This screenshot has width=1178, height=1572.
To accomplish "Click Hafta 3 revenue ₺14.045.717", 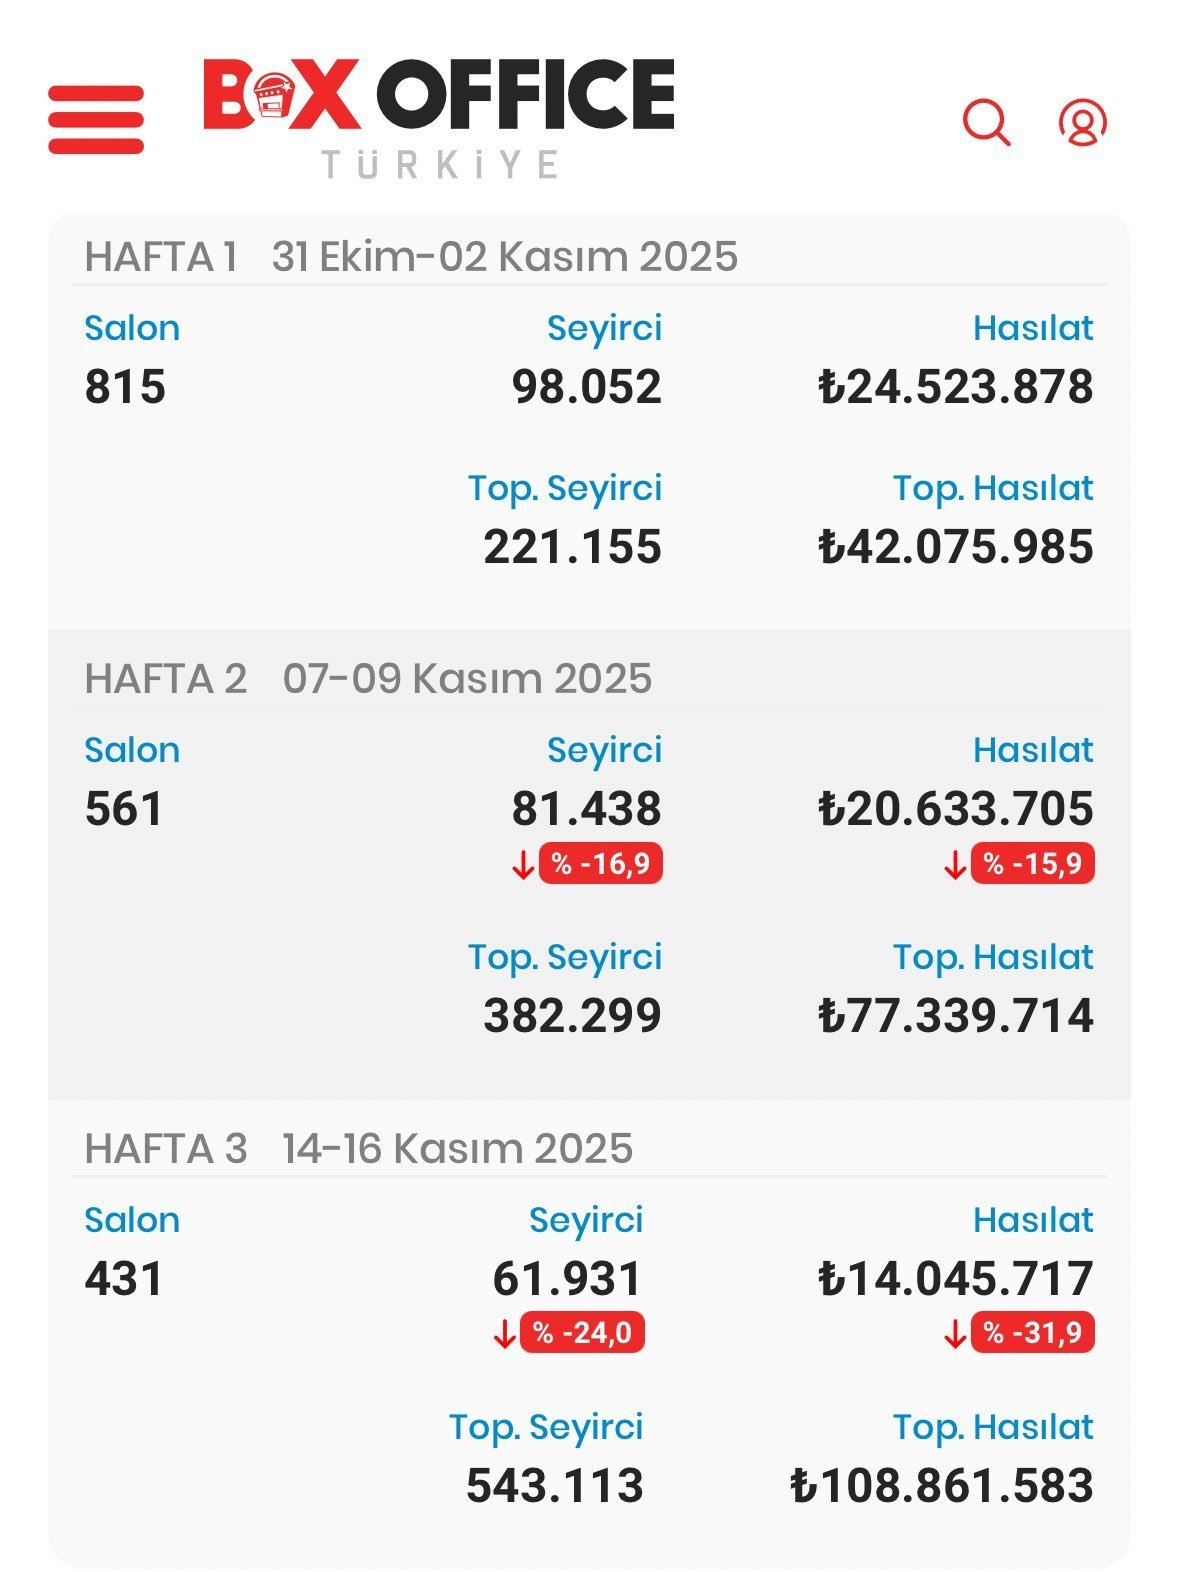I will 955,1279.
